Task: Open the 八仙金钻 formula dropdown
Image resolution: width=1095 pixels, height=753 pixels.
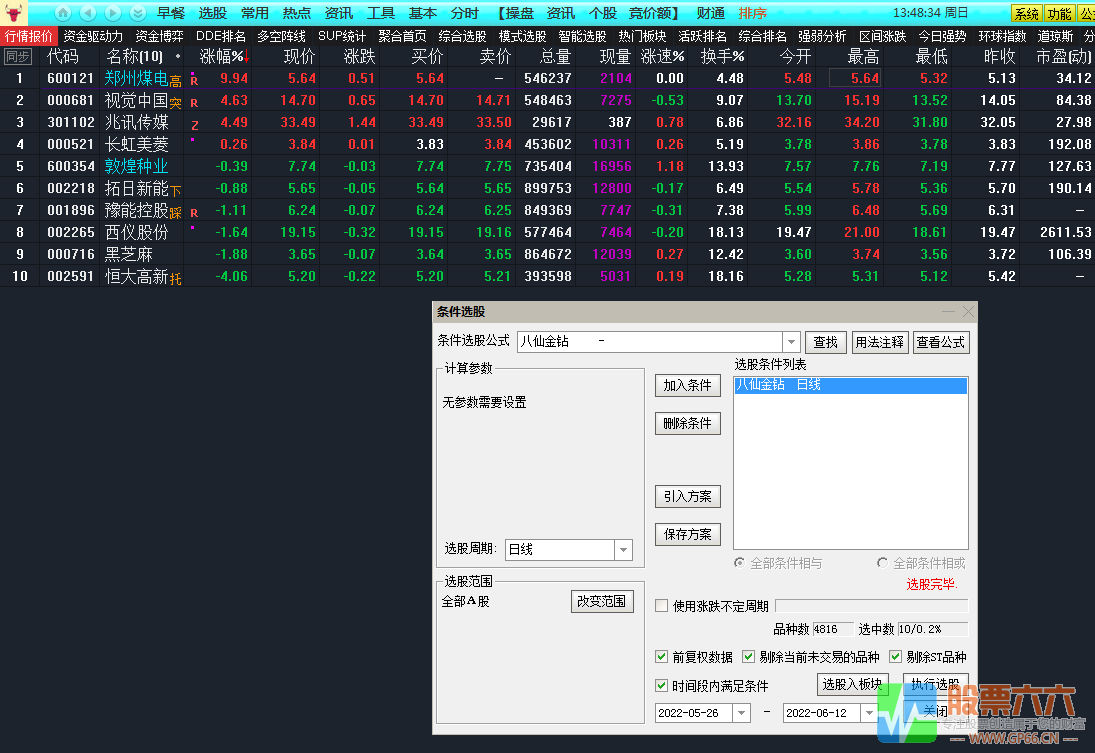Action: pos(791,342)
